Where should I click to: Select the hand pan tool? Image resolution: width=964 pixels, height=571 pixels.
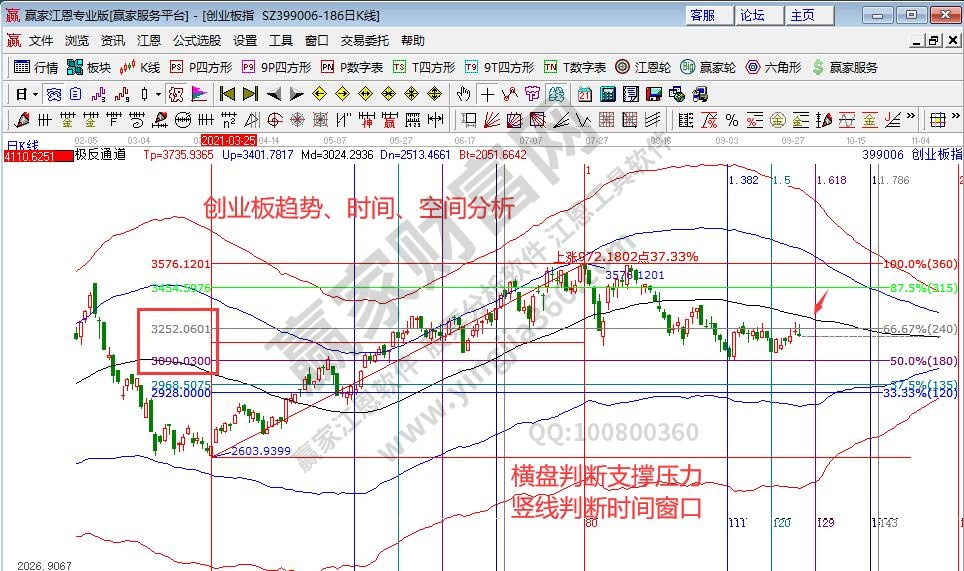click(x=463, y=94)
